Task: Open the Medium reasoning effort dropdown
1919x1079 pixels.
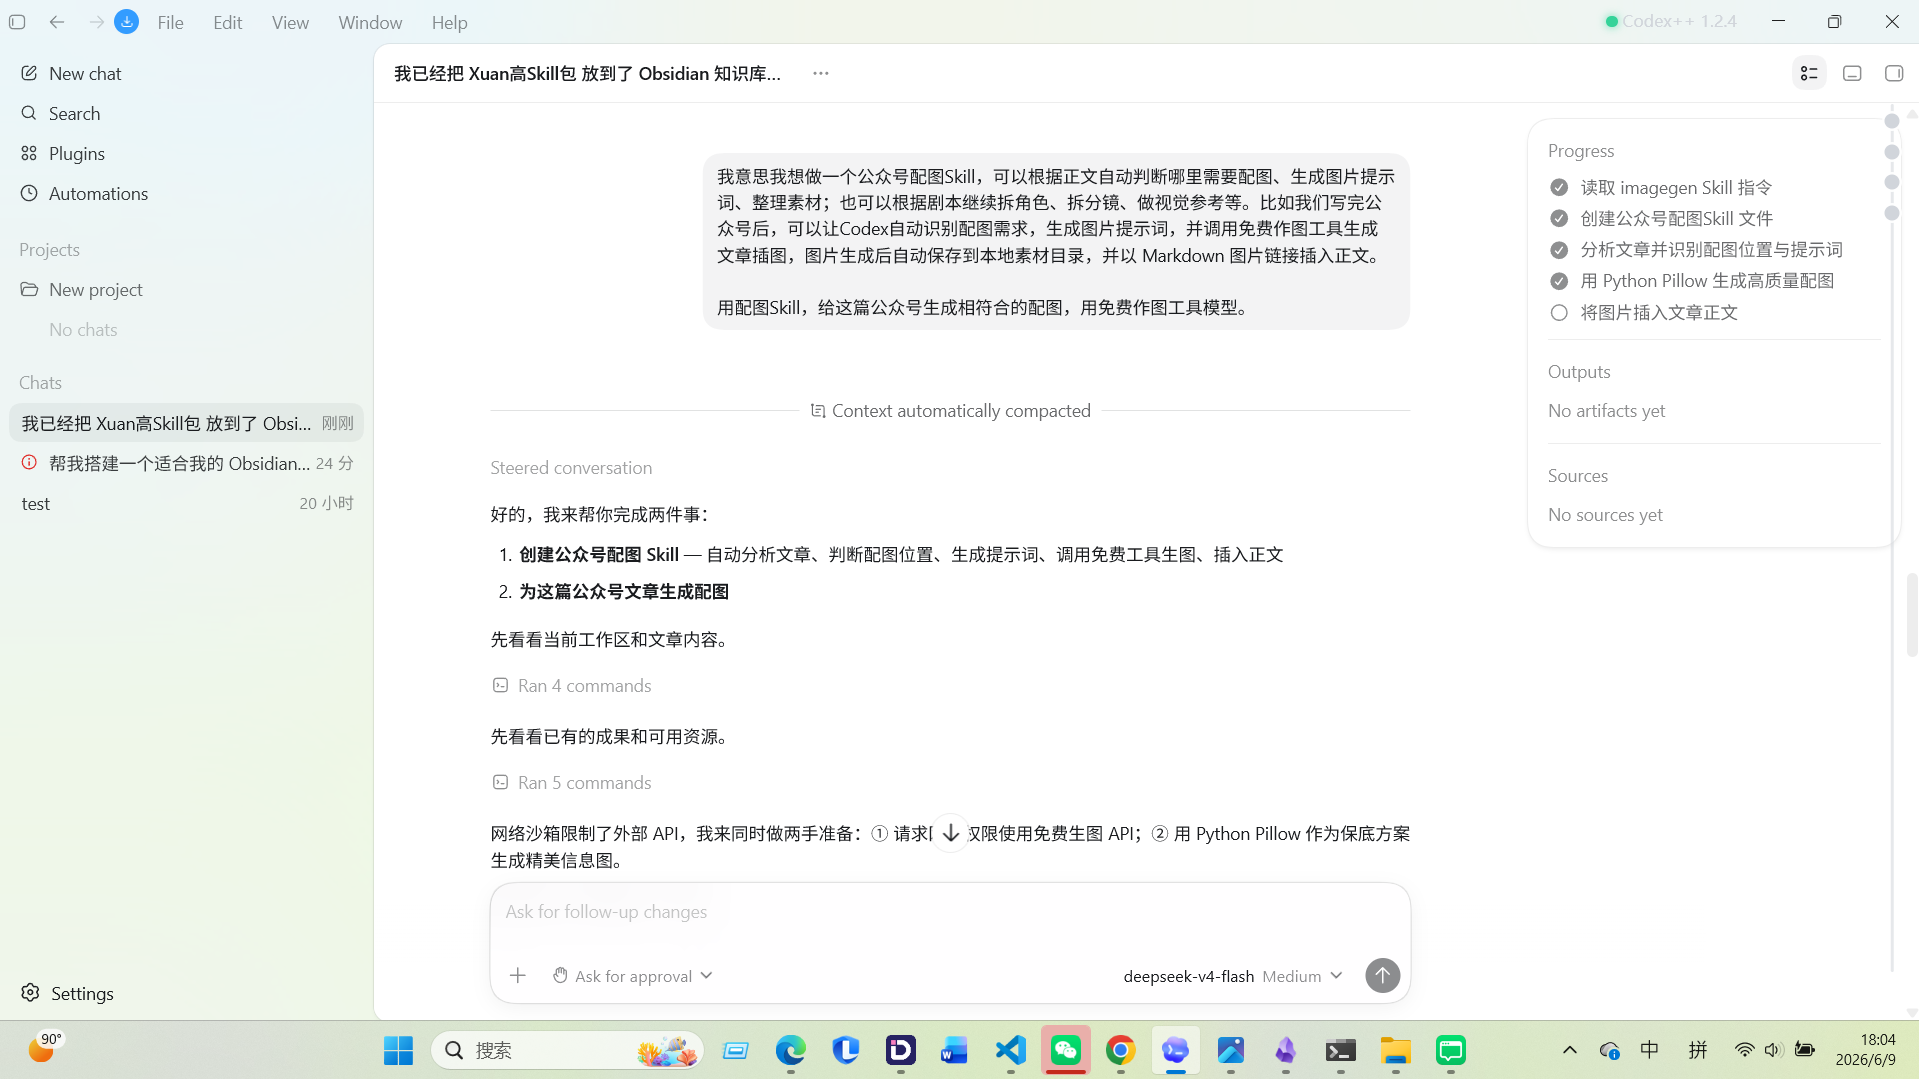Action: (x=1302, y=976)
